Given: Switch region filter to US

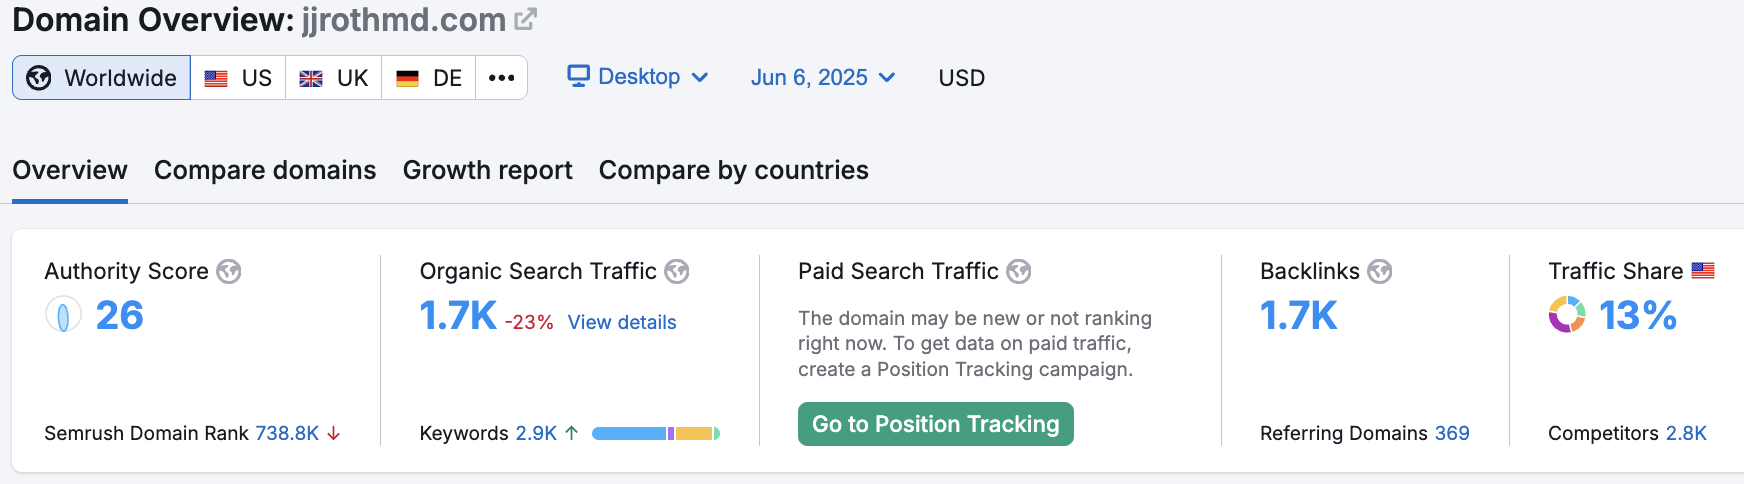Looking at the screenshot, I should click(x=238, y=78).
